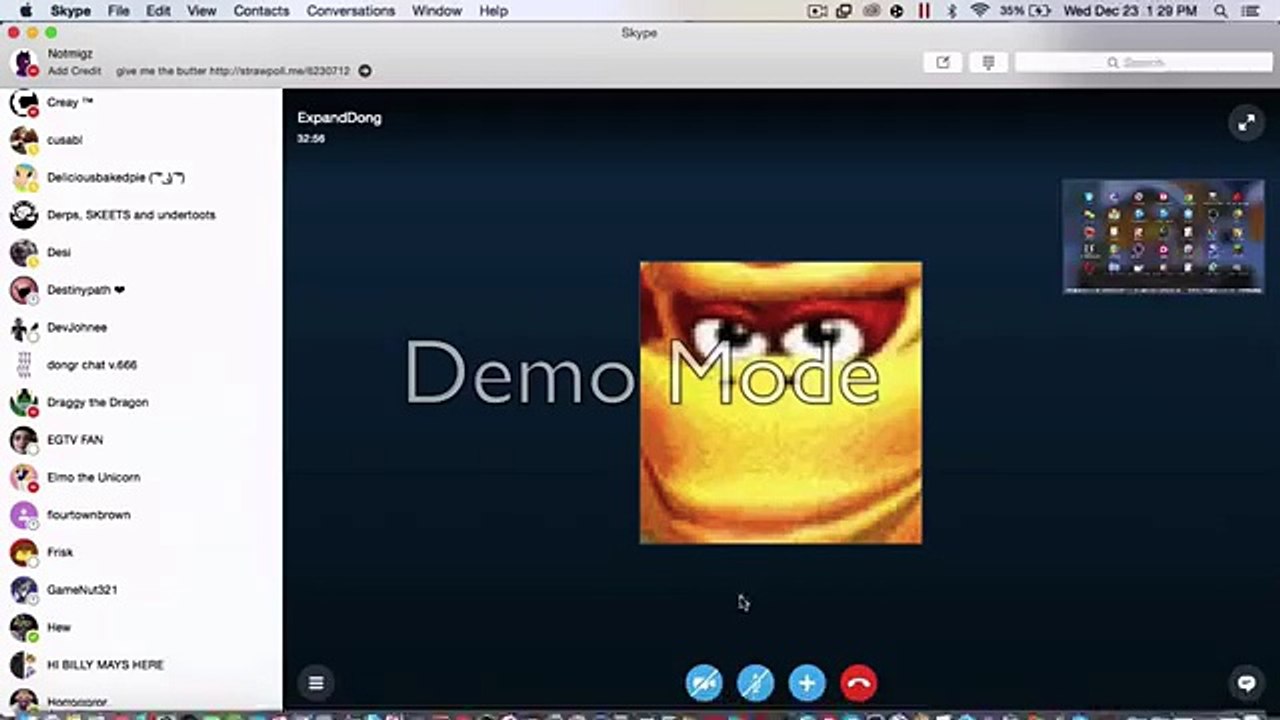Click the Bluetooth status icon
This screenshot has height=720, width=1280.
(x=952, y=11)
